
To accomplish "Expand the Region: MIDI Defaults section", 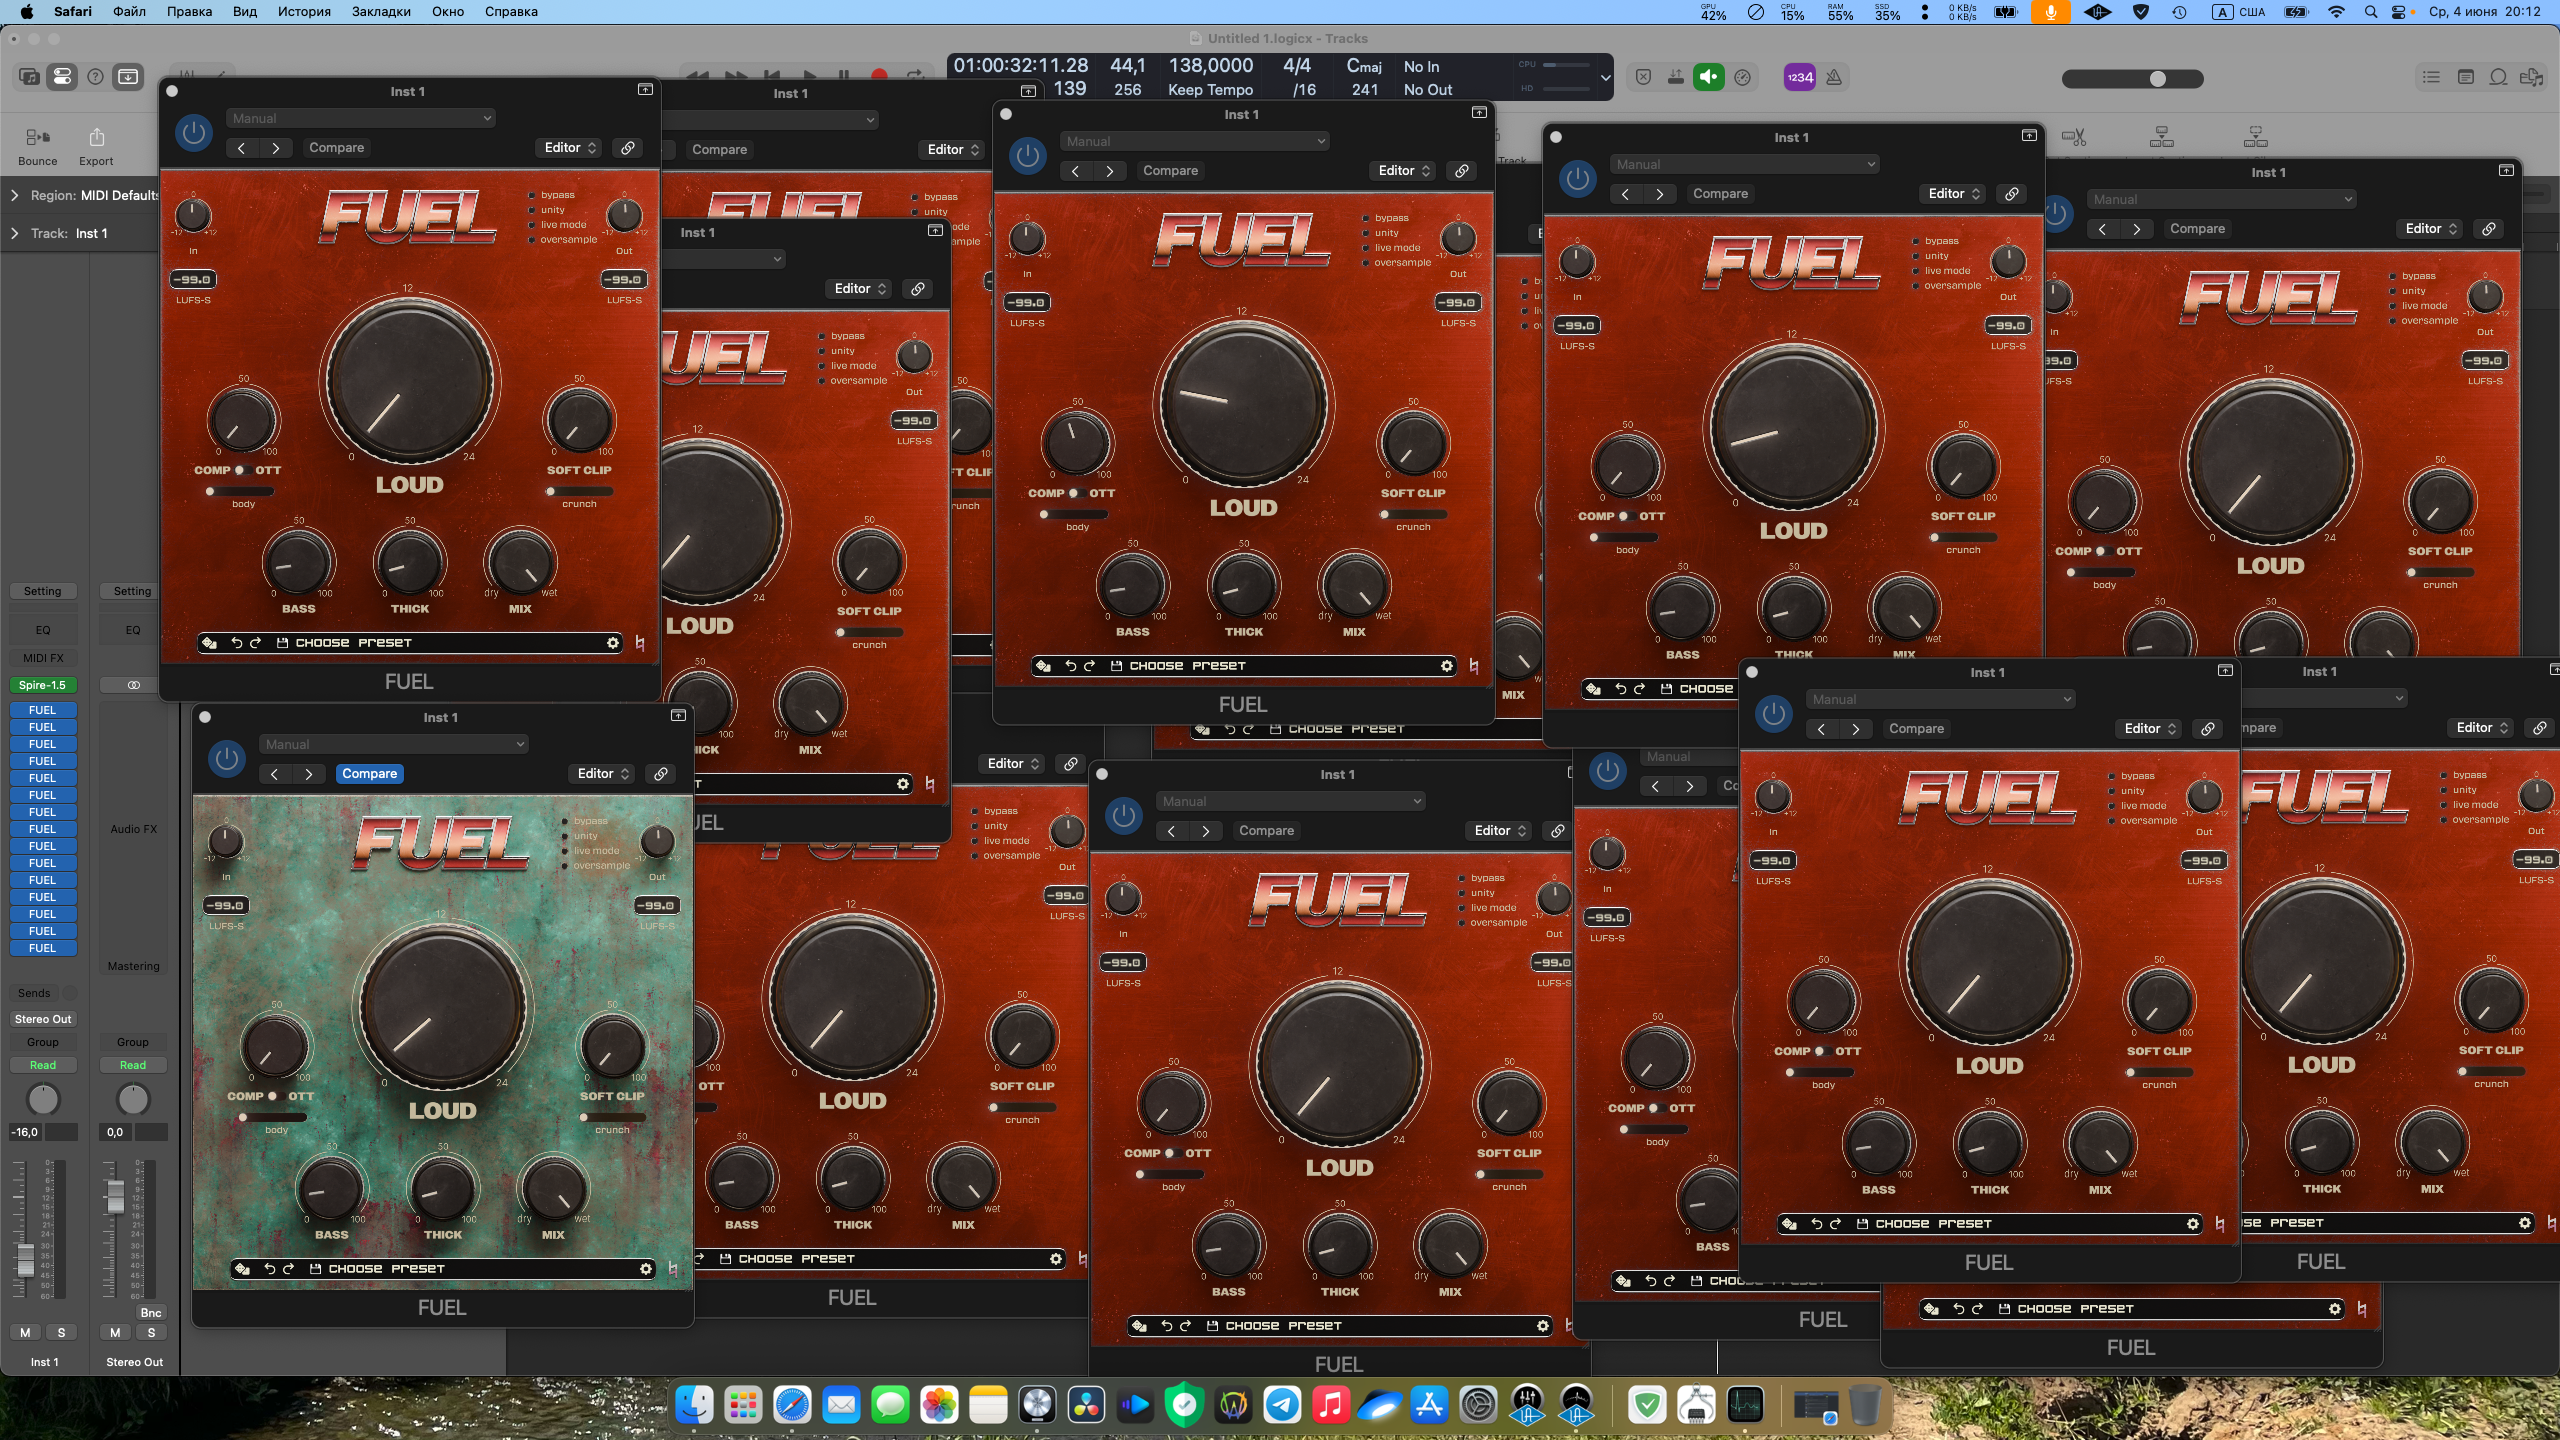I will (x=15, y=195).
